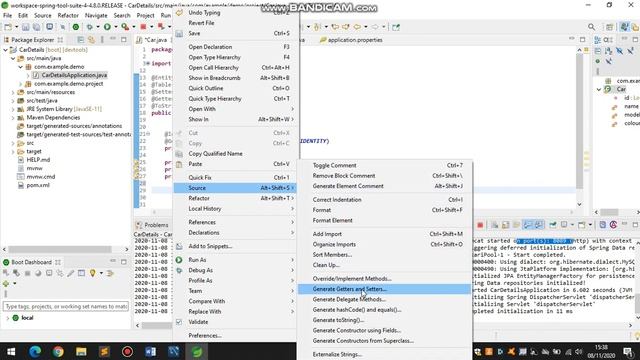Click the red Terminate console button

(x=480, y=225)
